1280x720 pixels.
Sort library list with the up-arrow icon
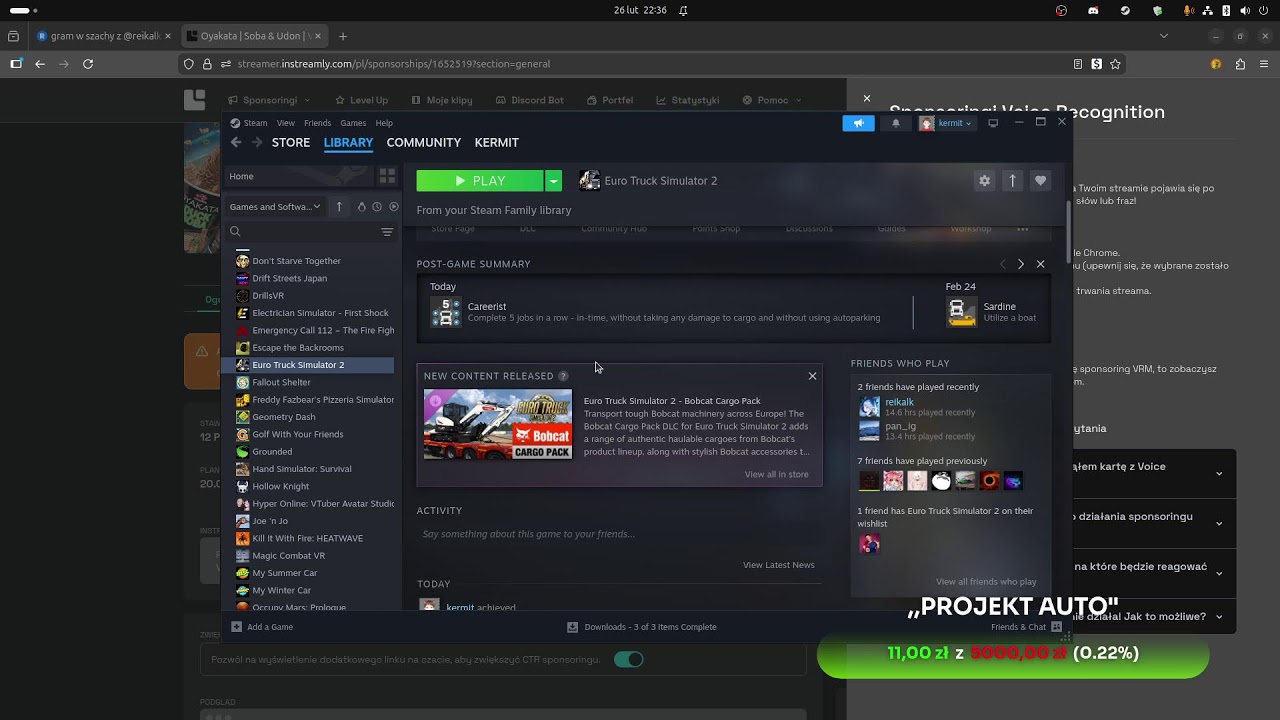[x=339, y=207]
